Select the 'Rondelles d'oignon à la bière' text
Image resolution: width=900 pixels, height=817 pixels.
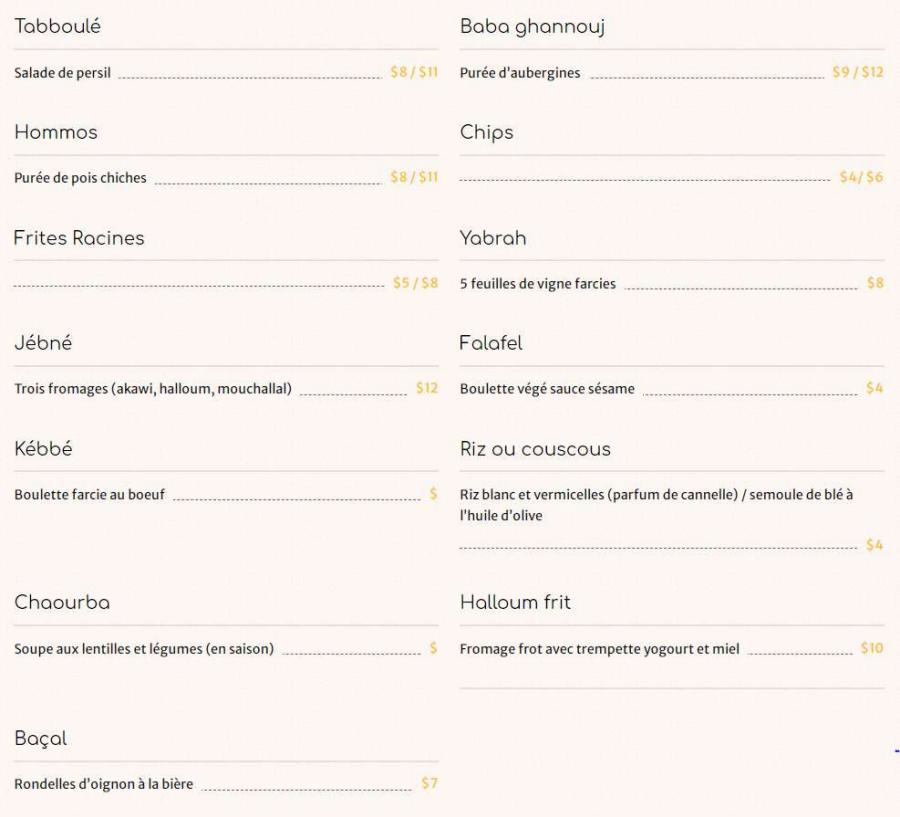click(x=104, y=784)
